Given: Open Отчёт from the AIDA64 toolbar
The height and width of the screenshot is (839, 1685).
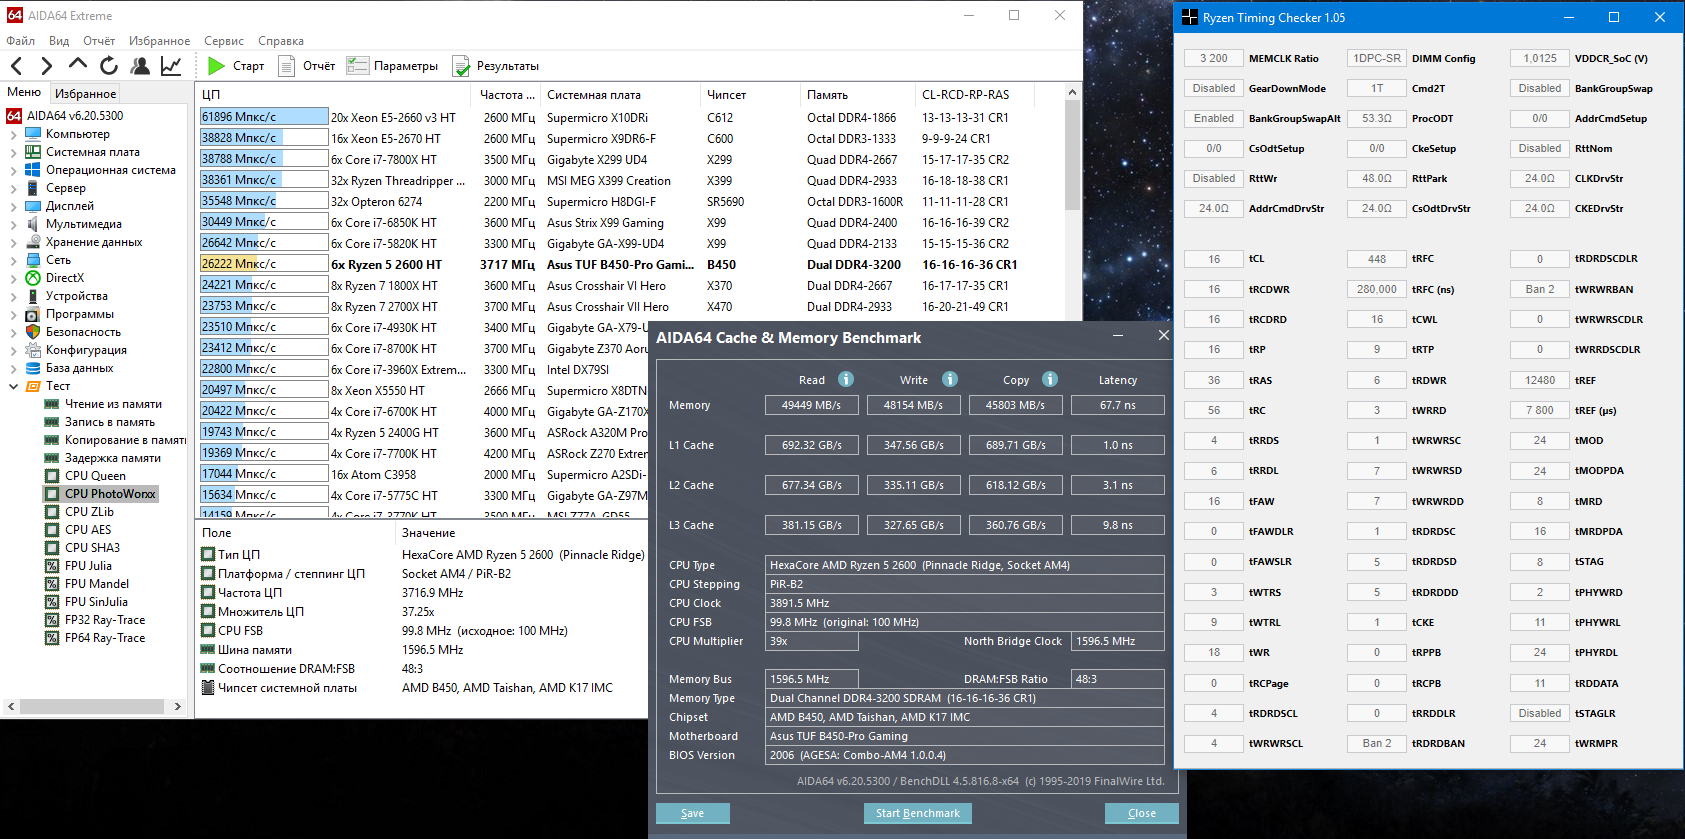Looking at the screenshot, I should (306, 66).
